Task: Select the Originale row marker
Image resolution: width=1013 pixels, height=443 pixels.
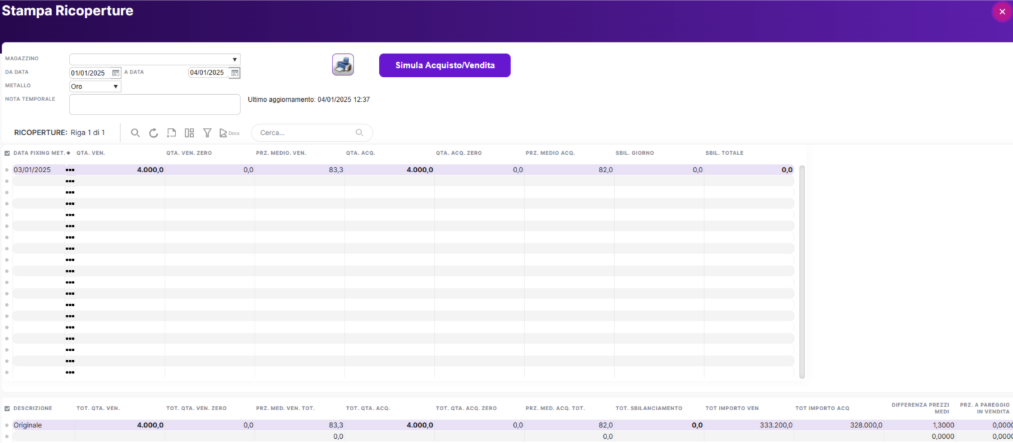Action: point(8,425)
